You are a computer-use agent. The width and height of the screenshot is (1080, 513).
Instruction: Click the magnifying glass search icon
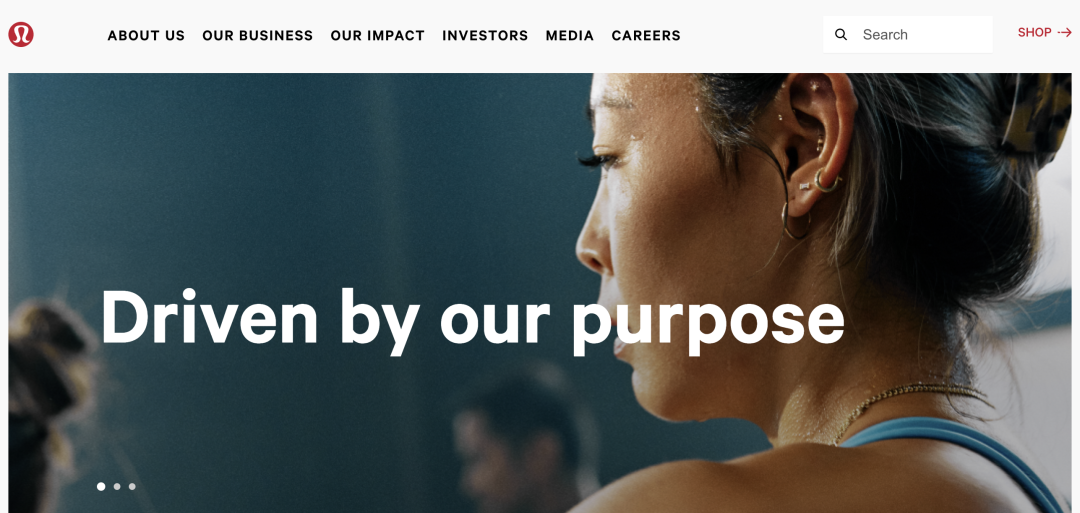840,34
